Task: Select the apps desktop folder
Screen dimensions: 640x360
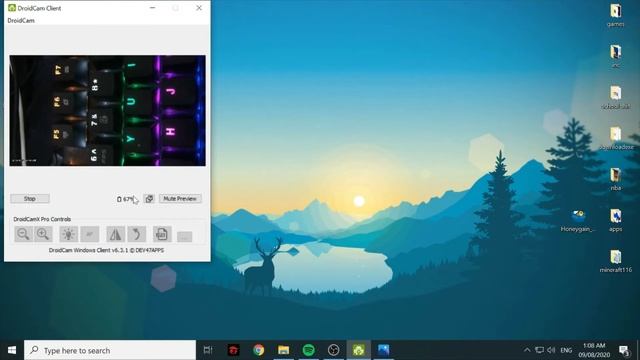Action: tap(616, 220)
